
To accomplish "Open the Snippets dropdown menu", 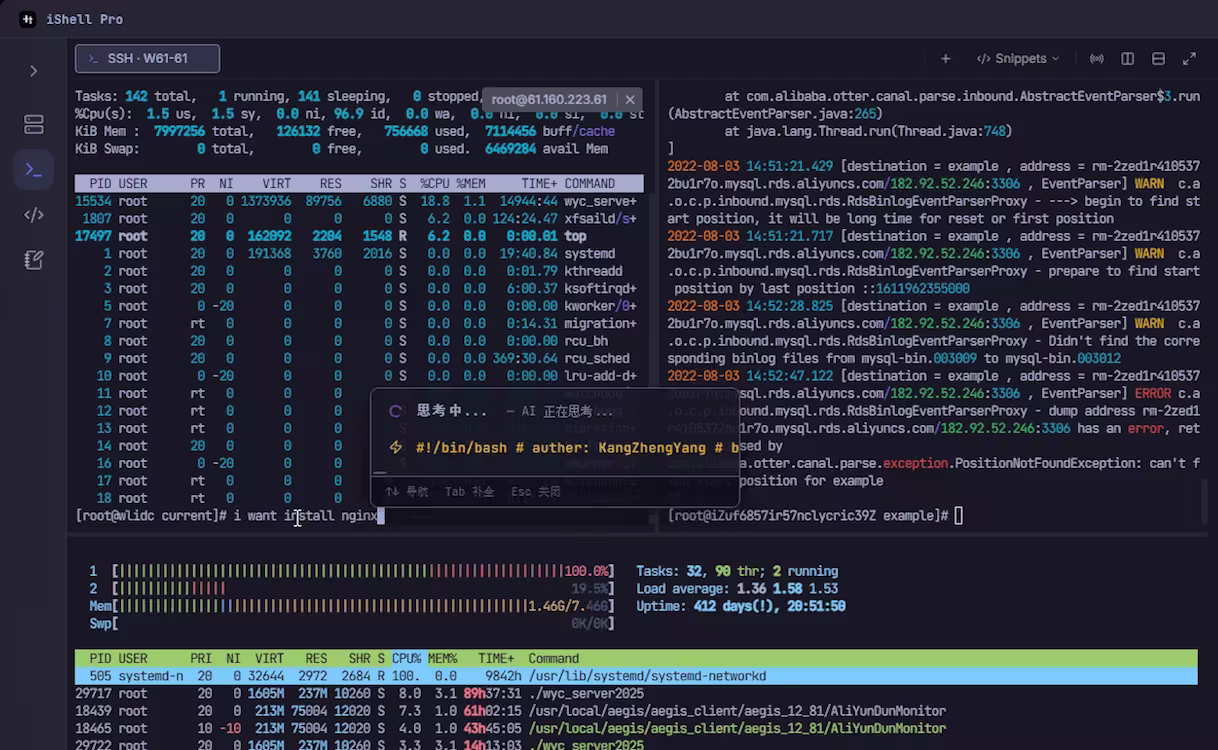I will point(1017,59).
